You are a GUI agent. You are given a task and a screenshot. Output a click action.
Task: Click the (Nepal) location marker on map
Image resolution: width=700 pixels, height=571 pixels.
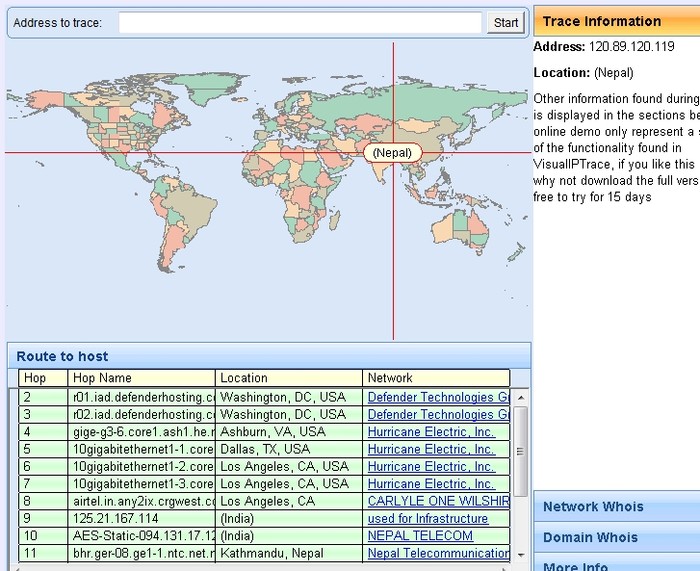pyautogui.click(x=392, y=153)
